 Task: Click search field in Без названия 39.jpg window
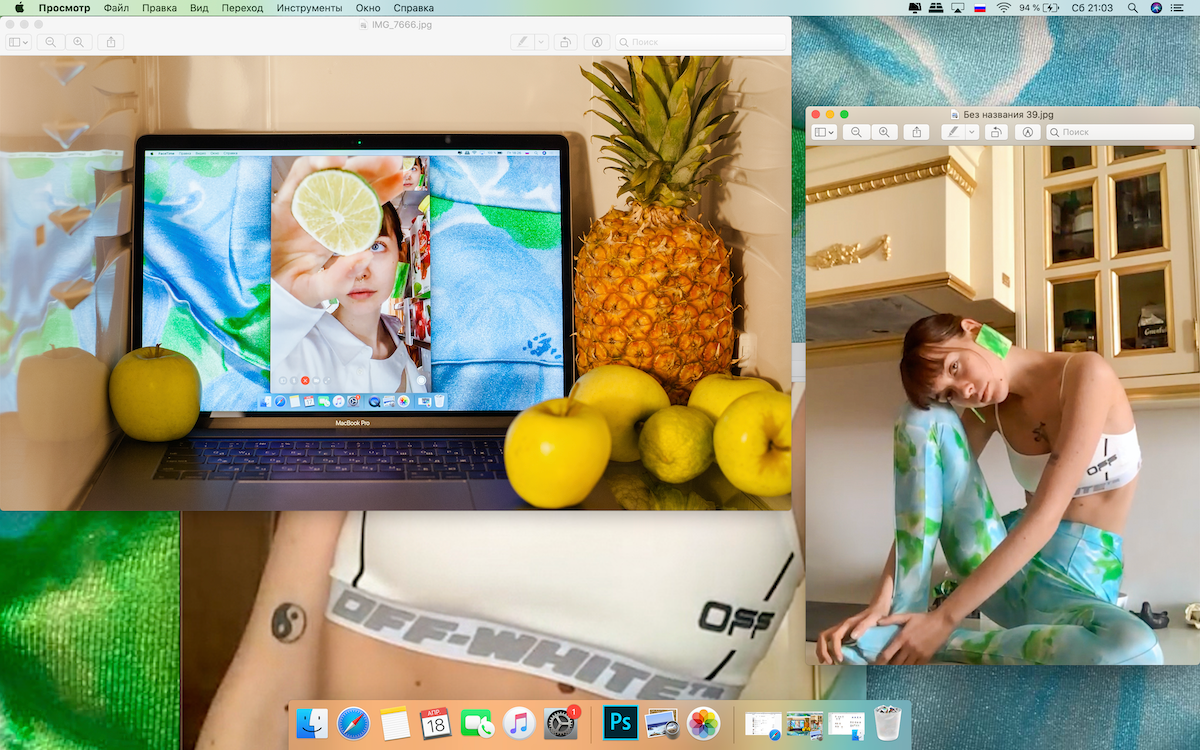[1117, 132]
